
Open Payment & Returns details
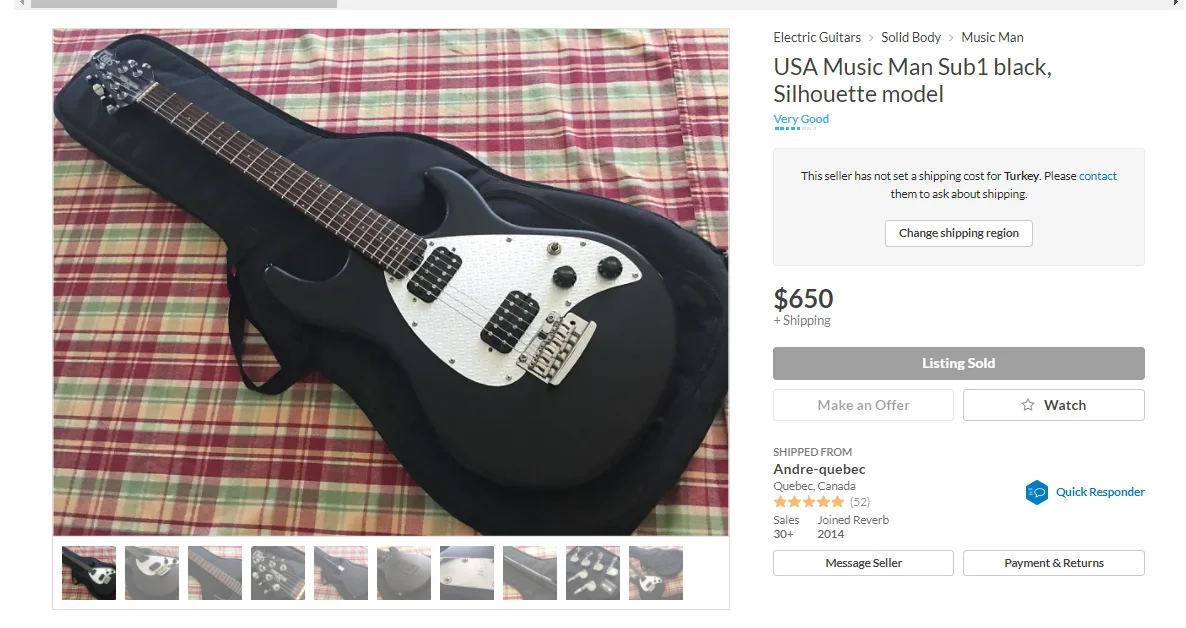click(1054, 563)
